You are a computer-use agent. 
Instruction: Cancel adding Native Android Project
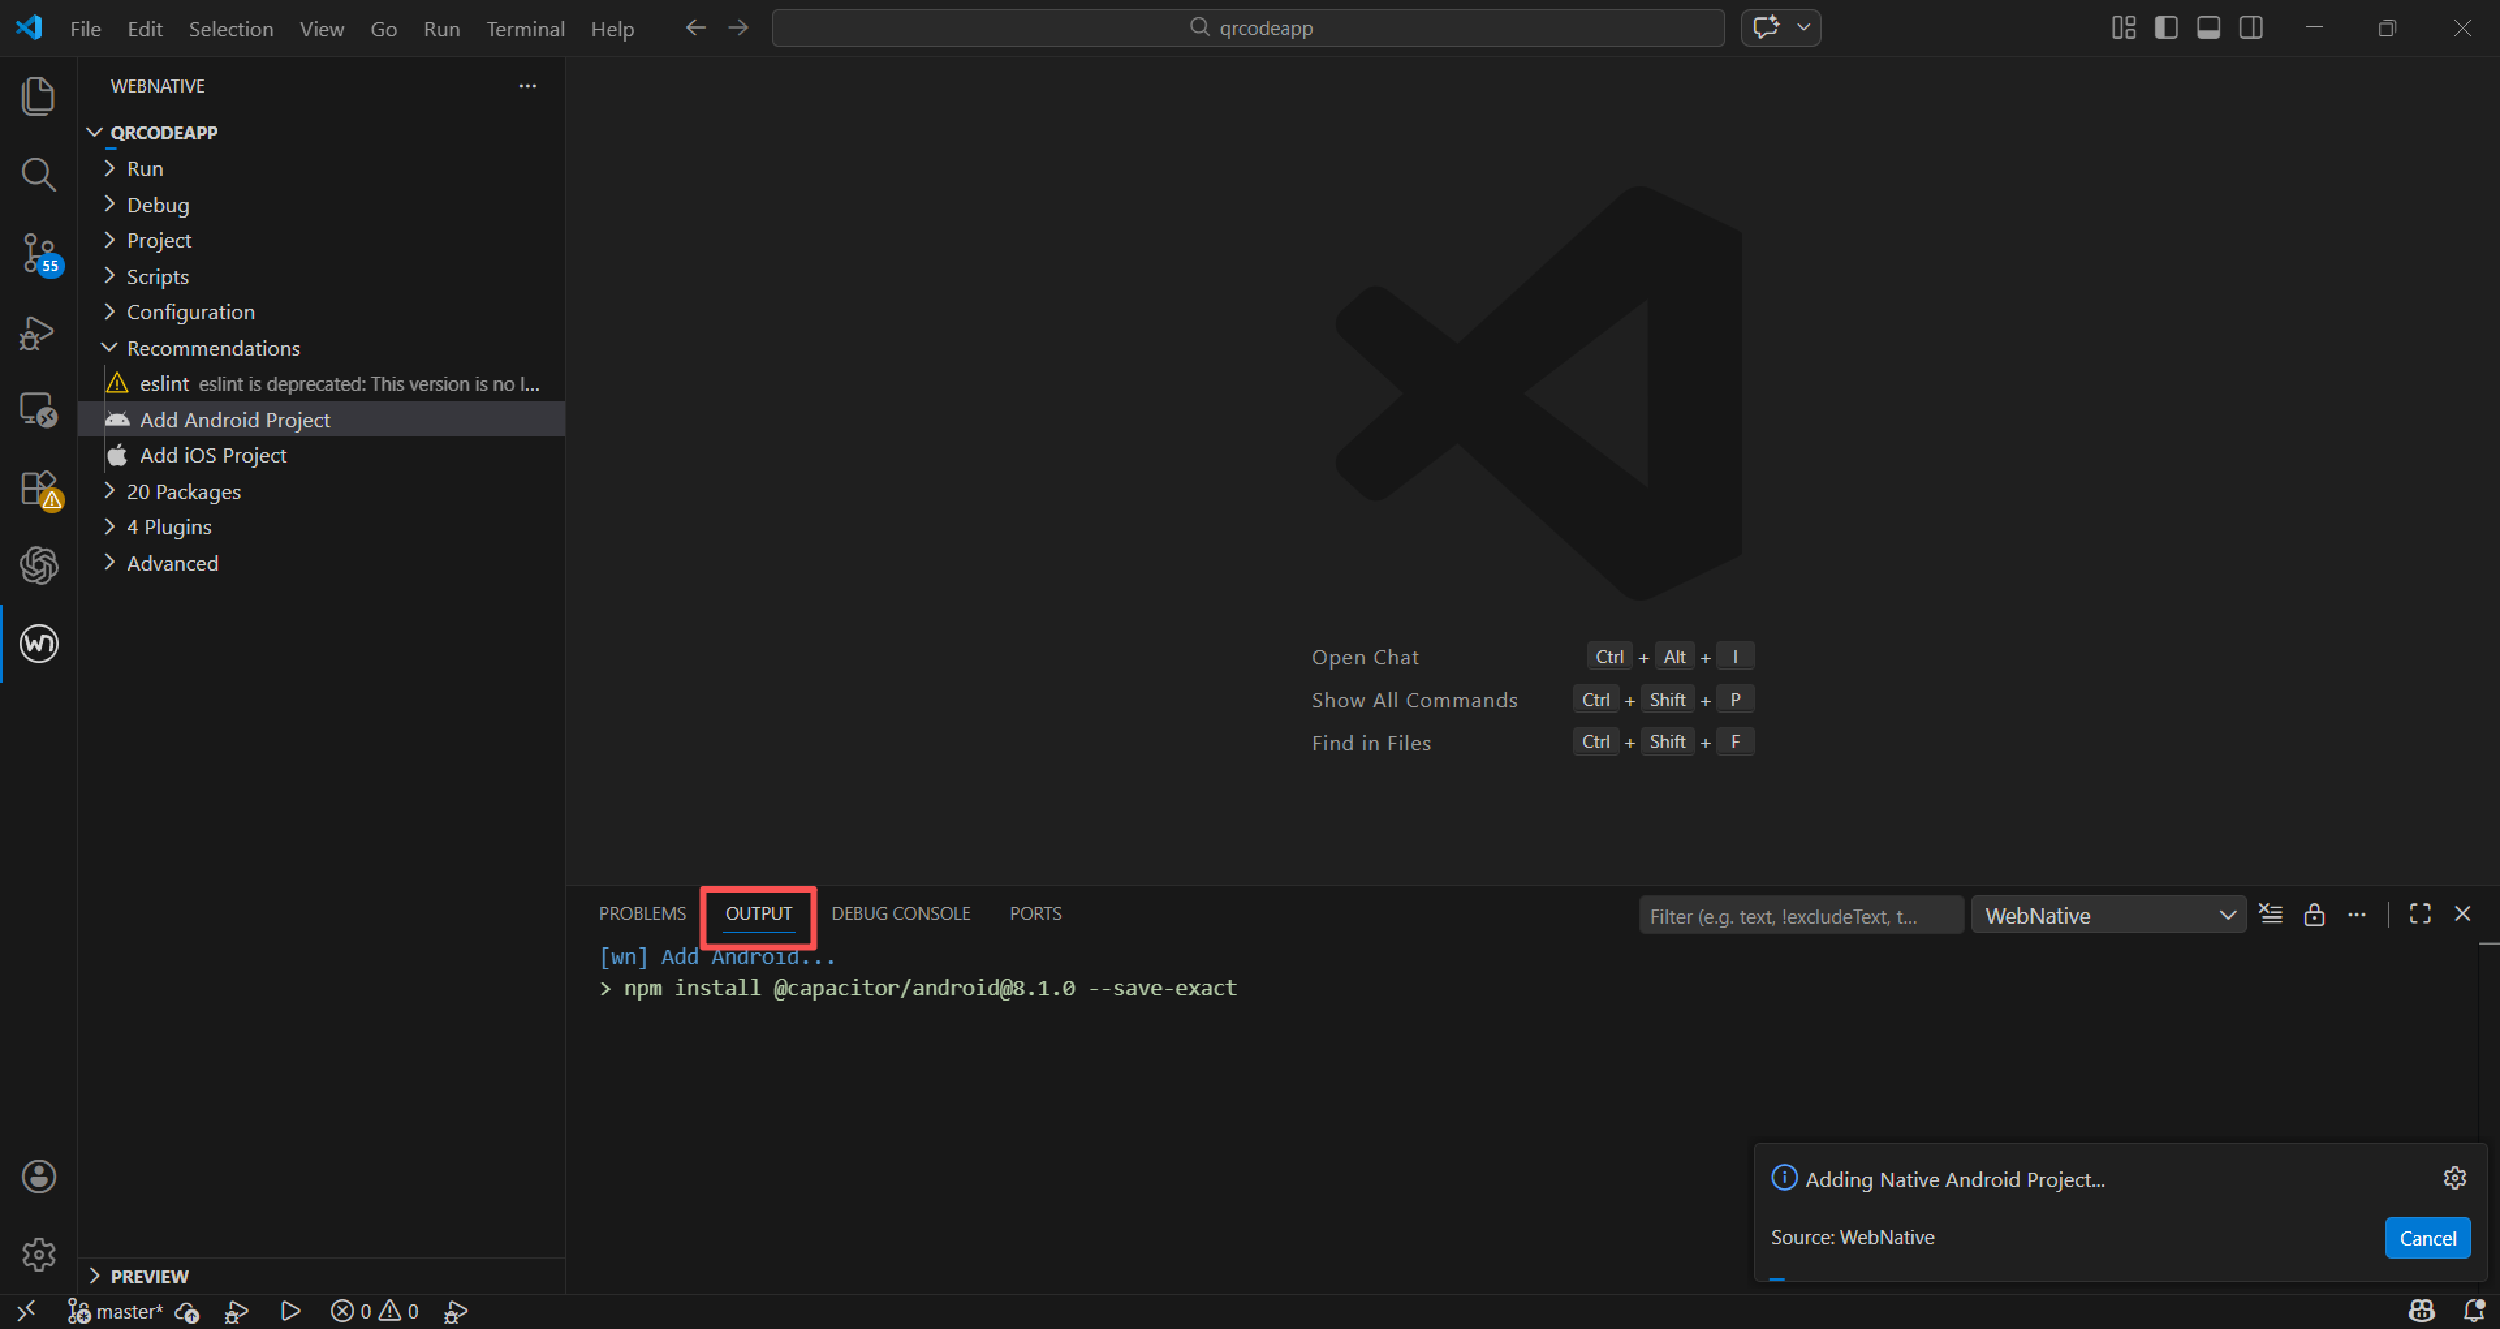coord(2428,1238)
